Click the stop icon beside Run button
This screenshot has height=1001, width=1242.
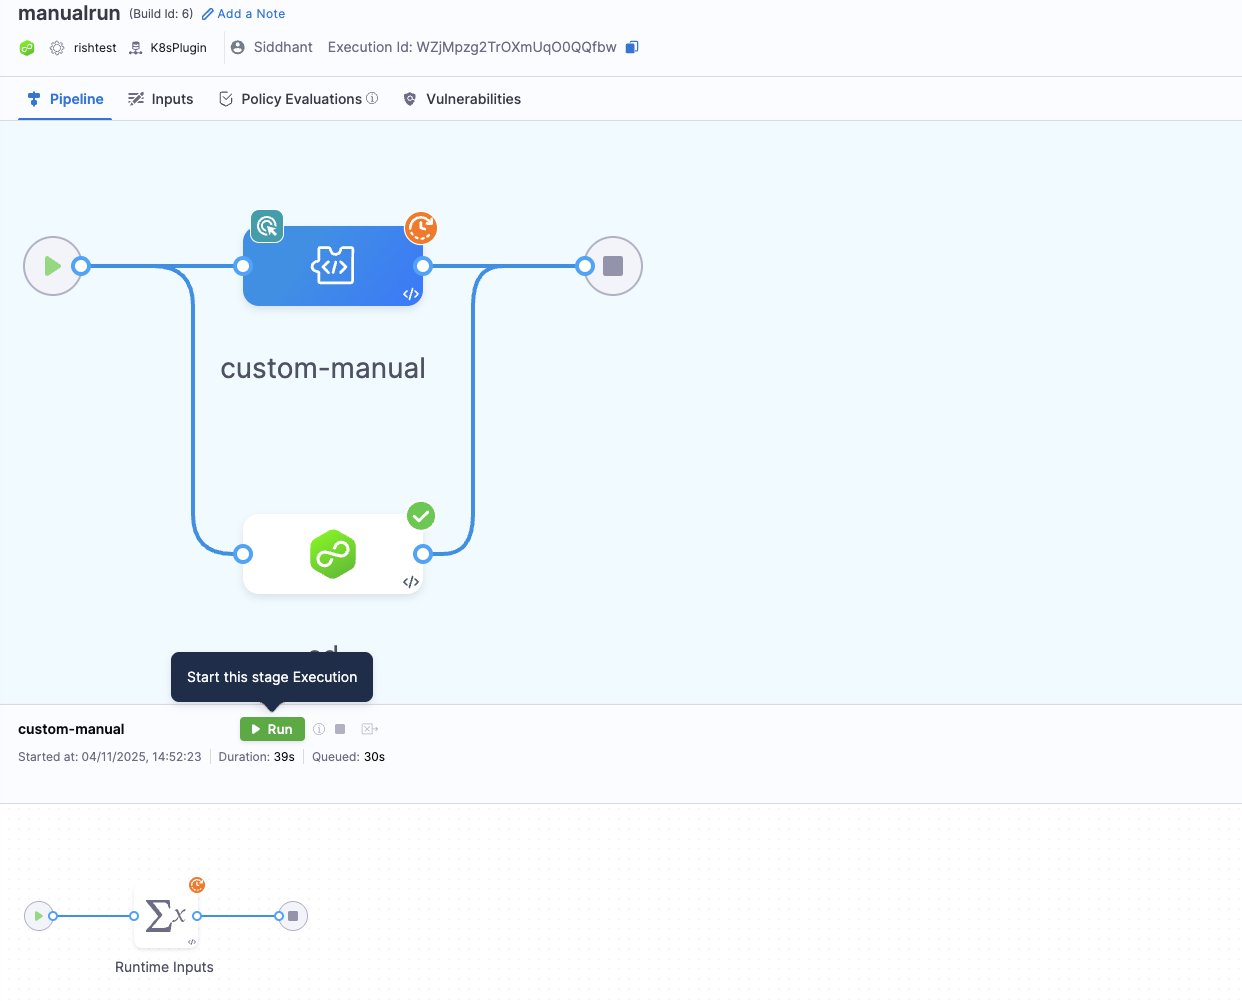pos(340,729)
